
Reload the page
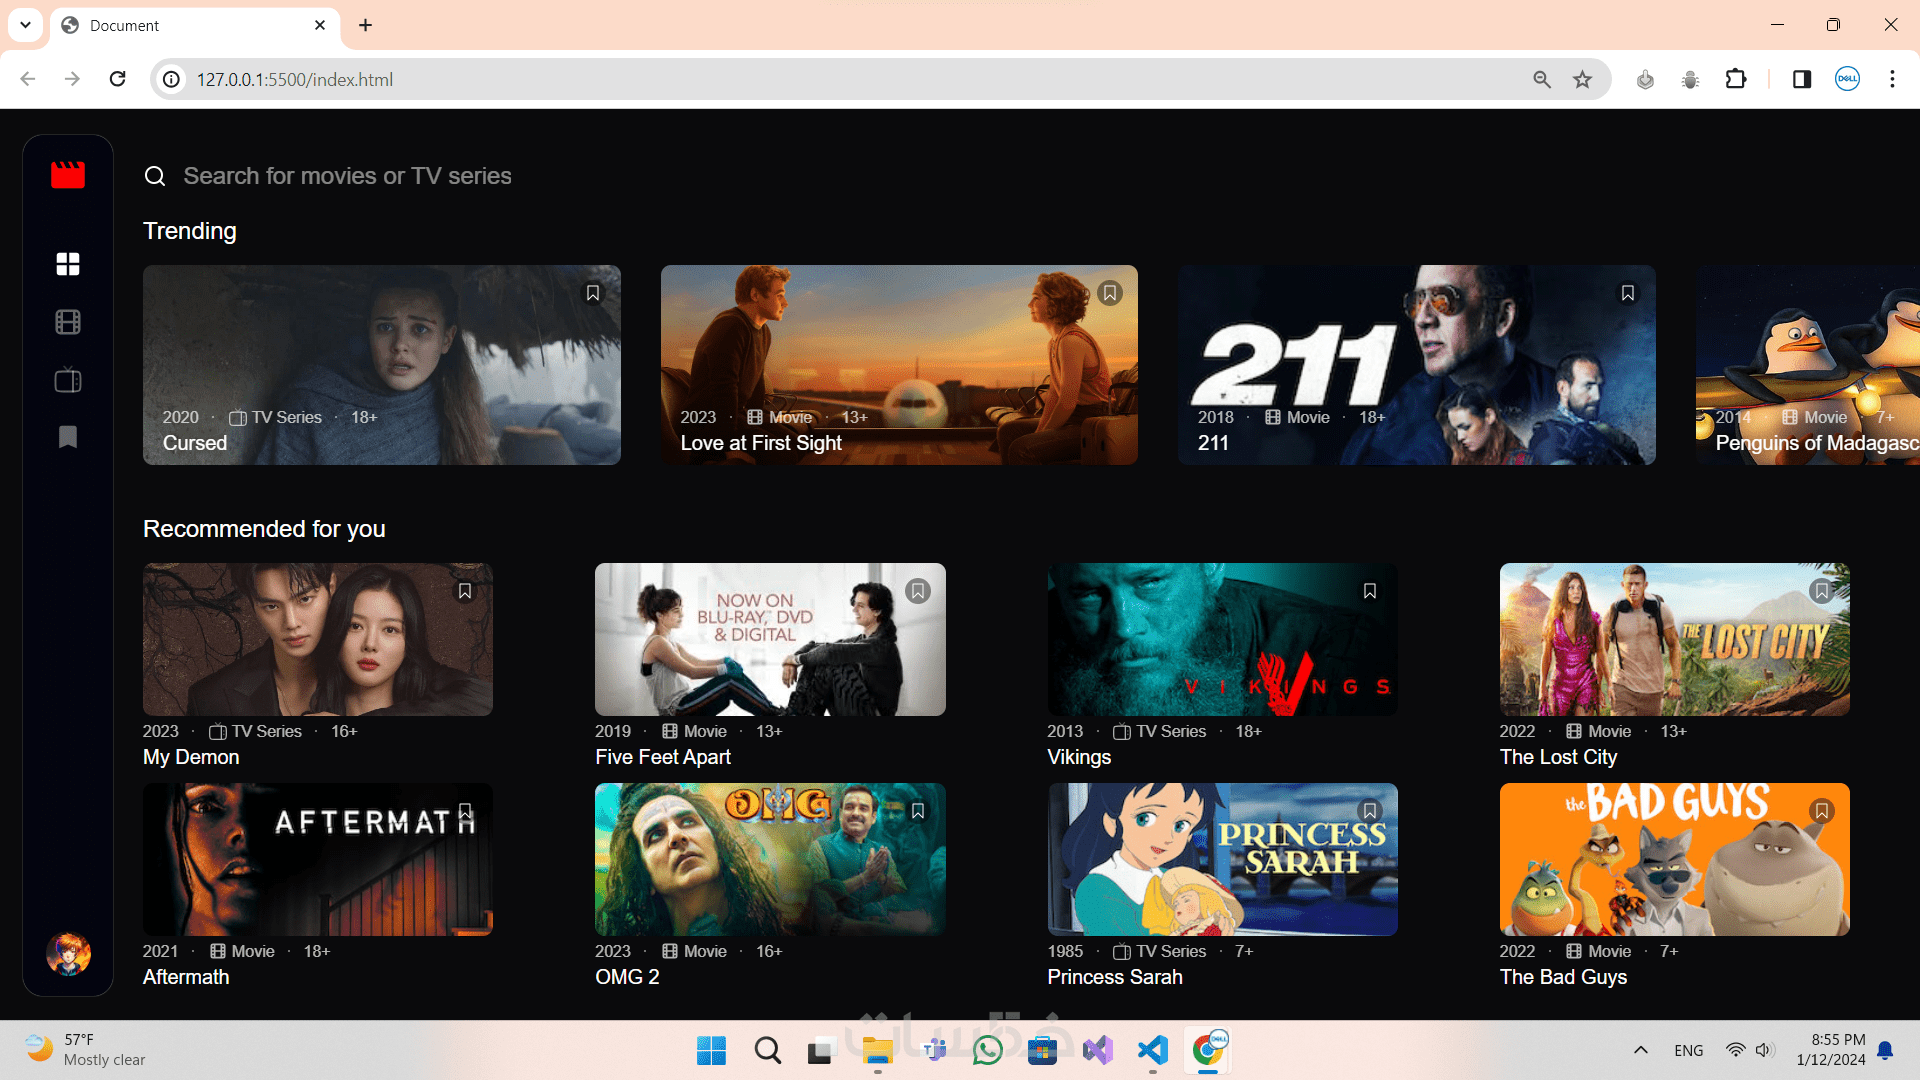118,80
